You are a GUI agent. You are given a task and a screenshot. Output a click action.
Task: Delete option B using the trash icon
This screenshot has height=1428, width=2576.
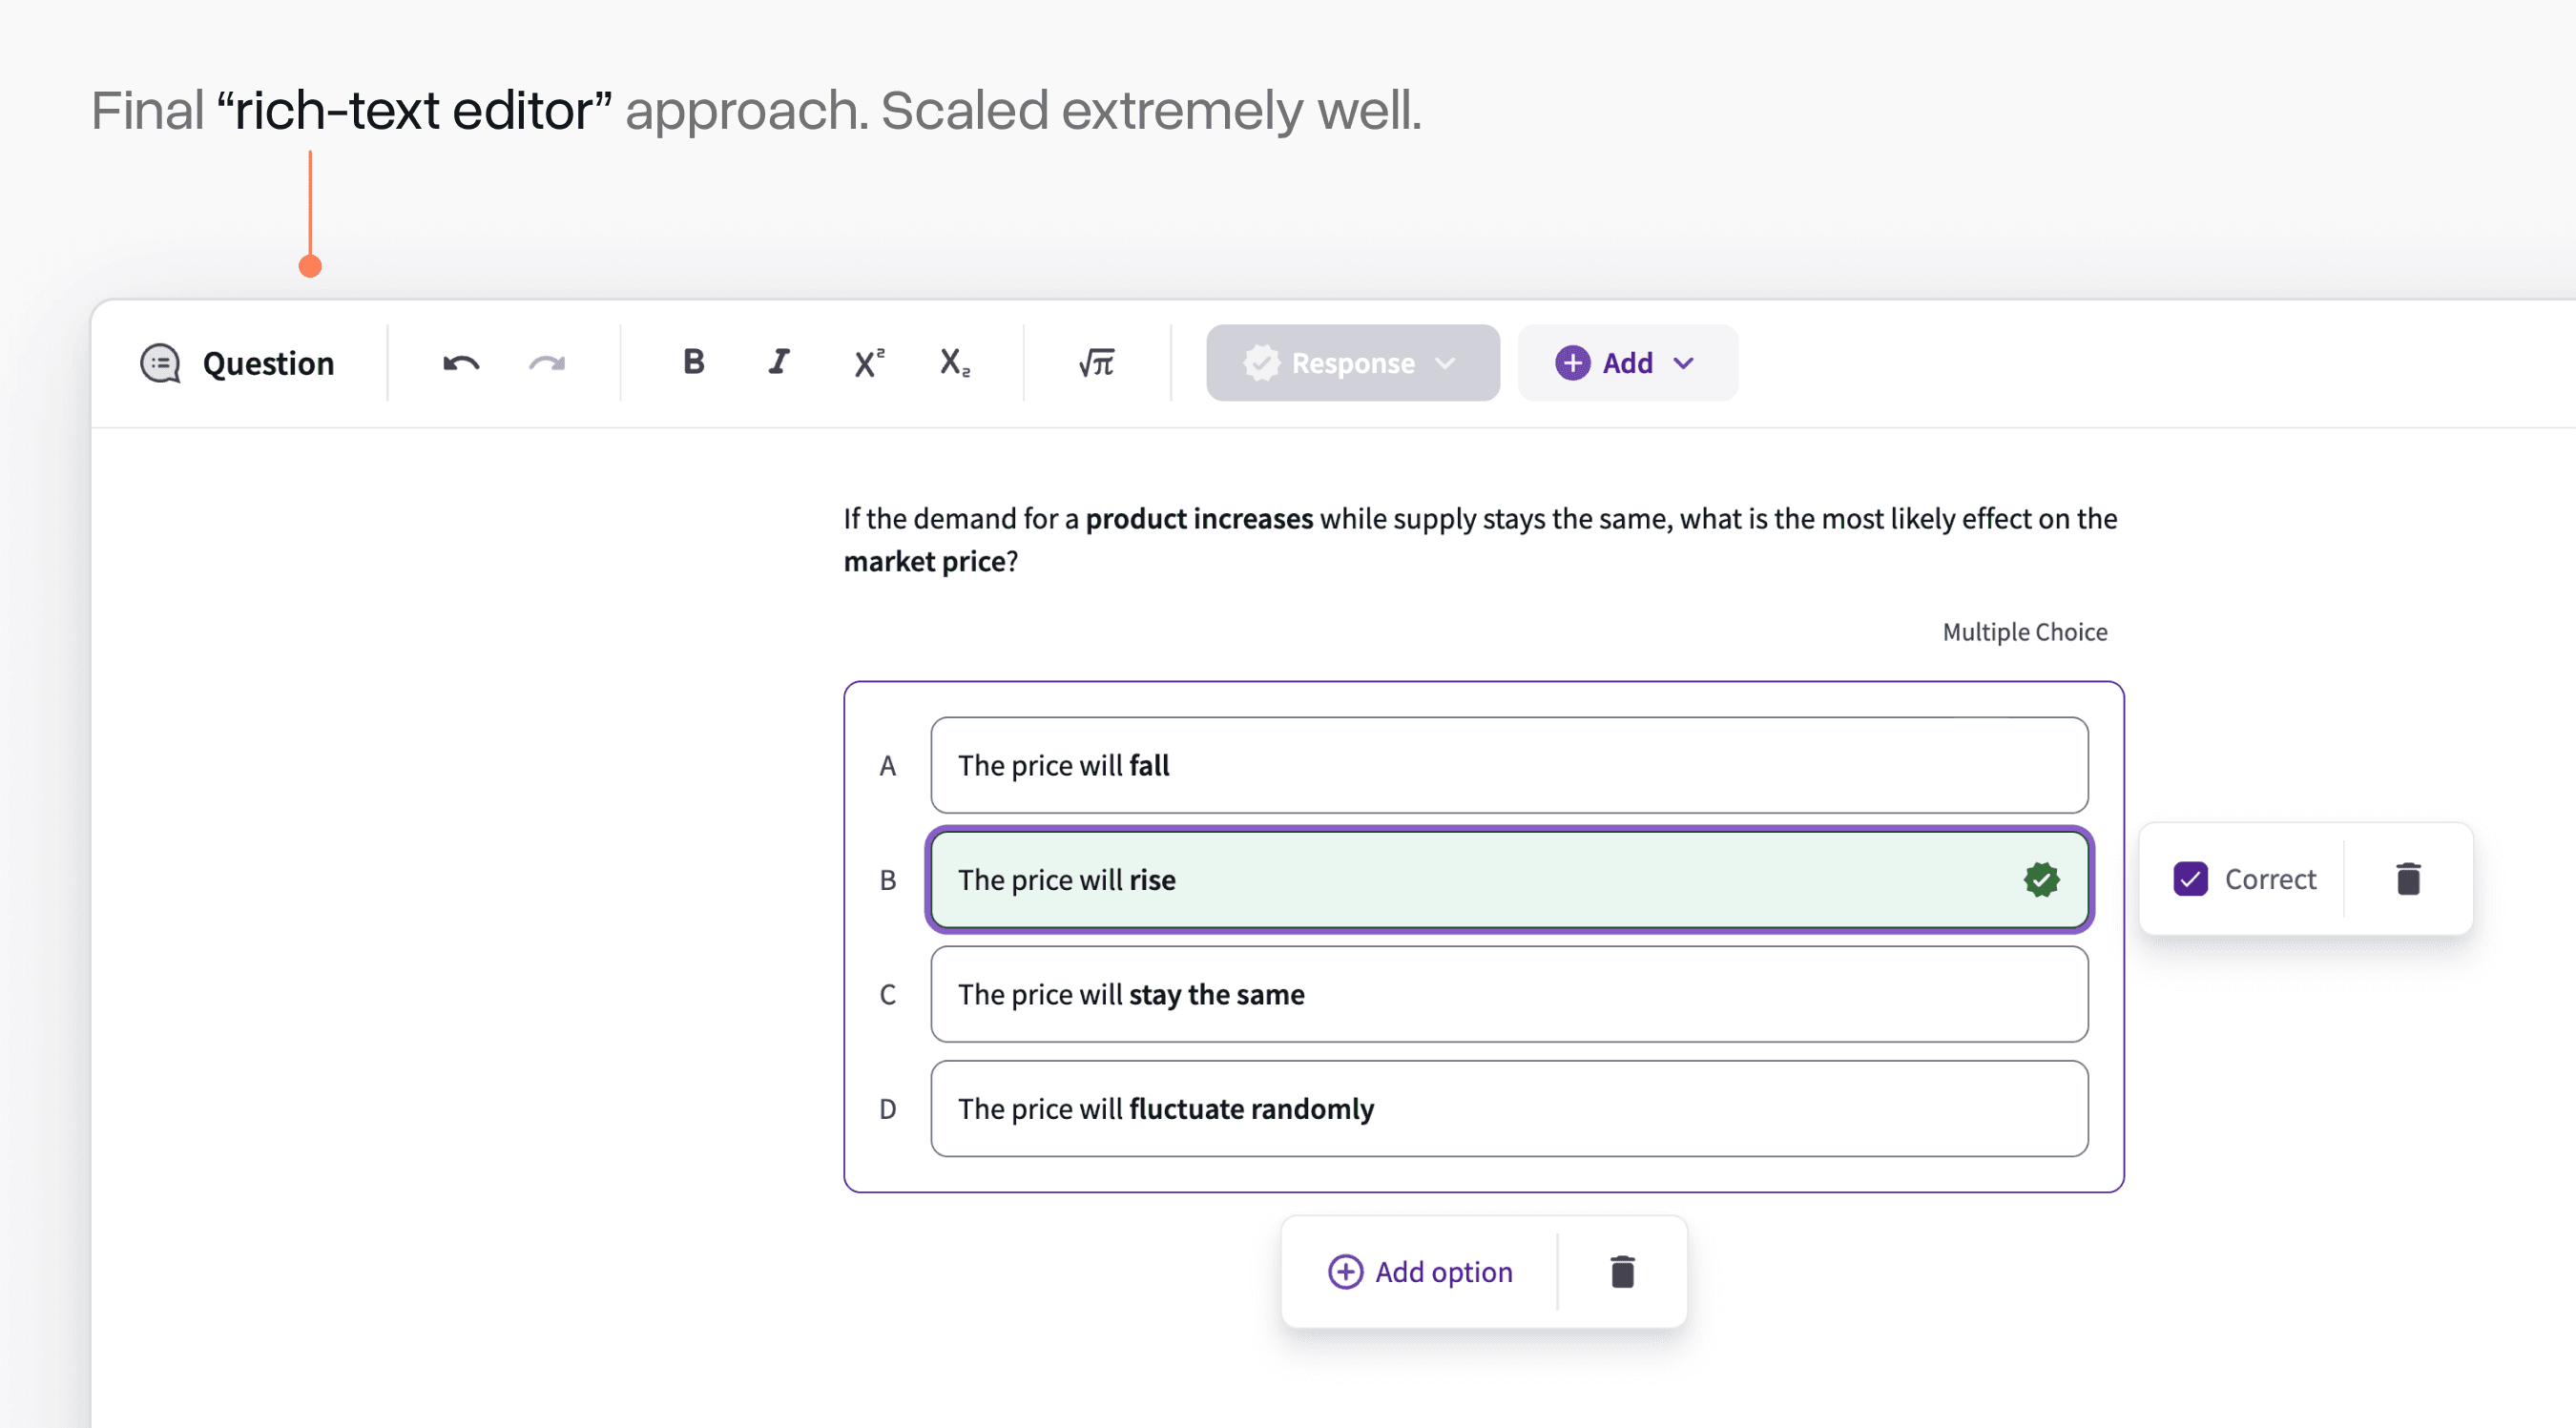pyautogui.click(x=2408, y=879)
